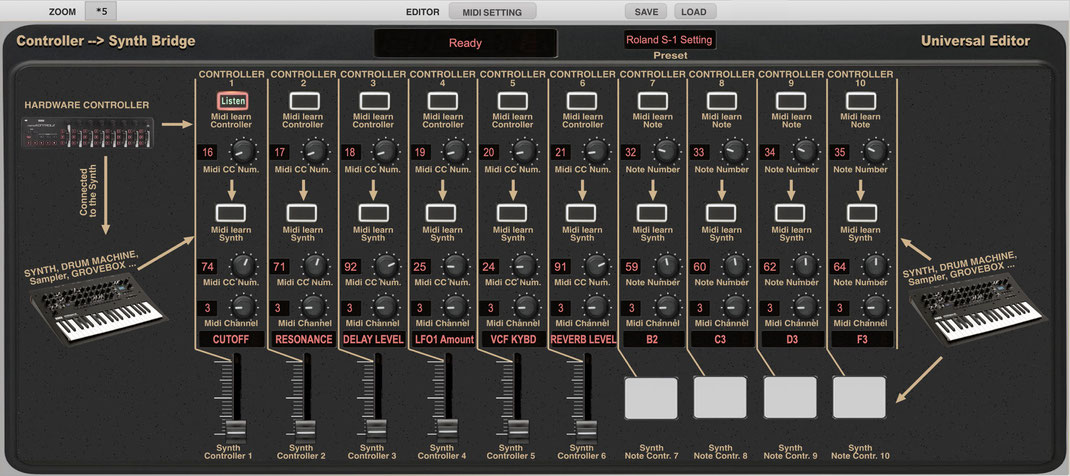1070x476 pixels.
Task: Click the Synth Controller 1 fader
Action: (235, 430)
